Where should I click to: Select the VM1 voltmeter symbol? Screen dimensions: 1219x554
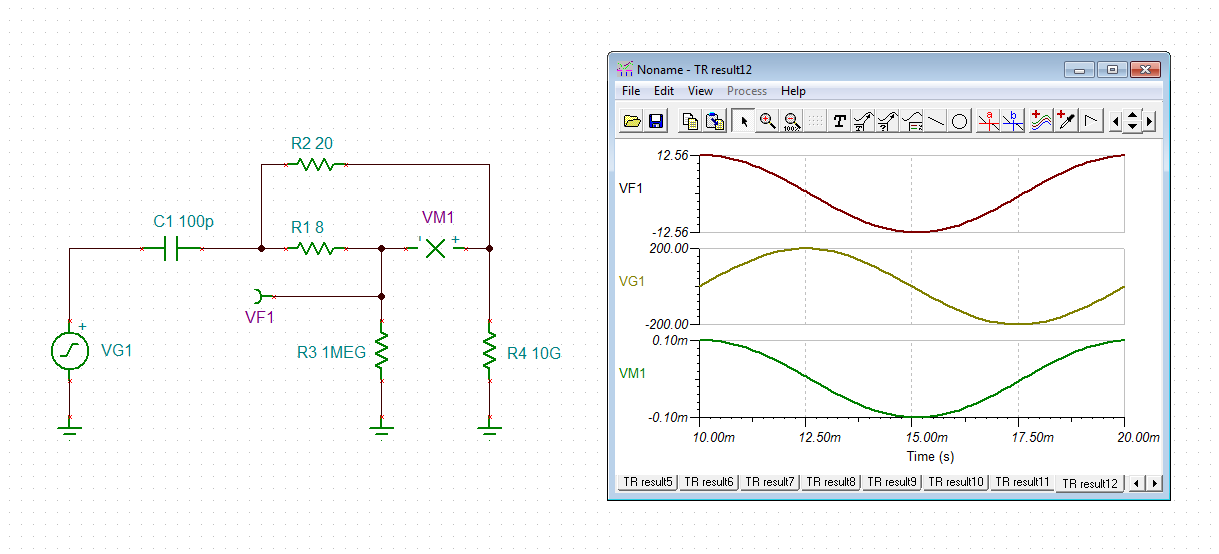(x=435, y=248)
